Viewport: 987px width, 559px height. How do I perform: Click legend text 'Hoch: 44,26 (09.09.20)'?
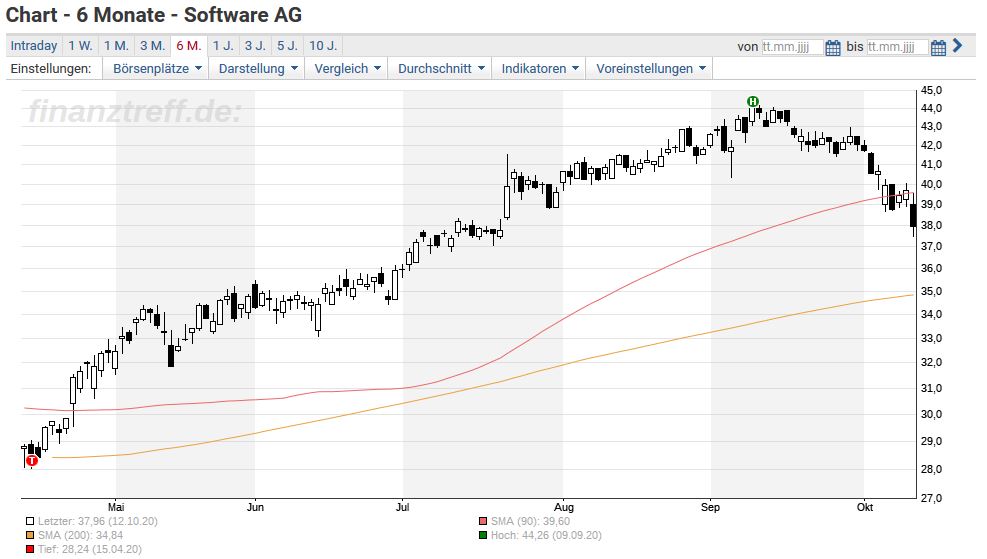point(546,536)
